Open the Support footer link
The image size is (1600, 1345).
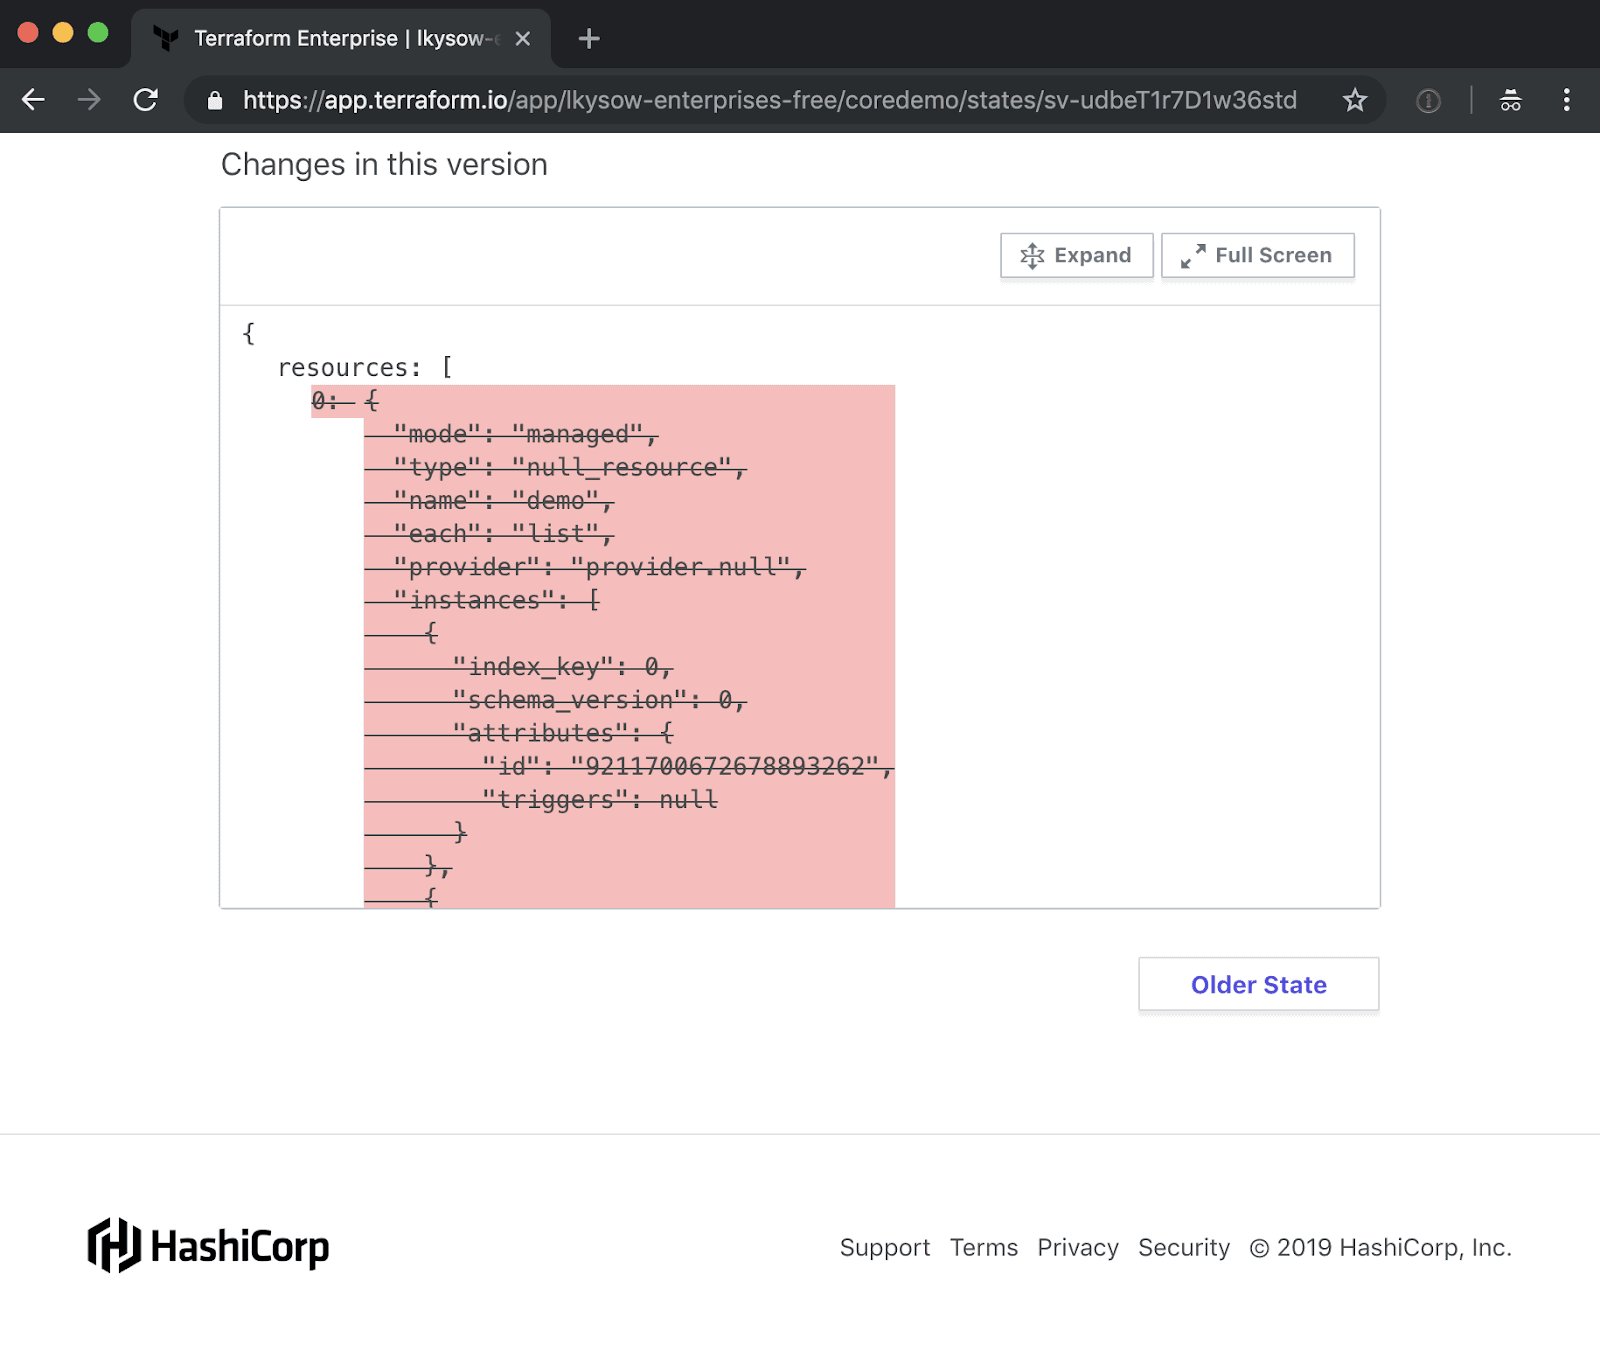click(x=884, y=1248)
